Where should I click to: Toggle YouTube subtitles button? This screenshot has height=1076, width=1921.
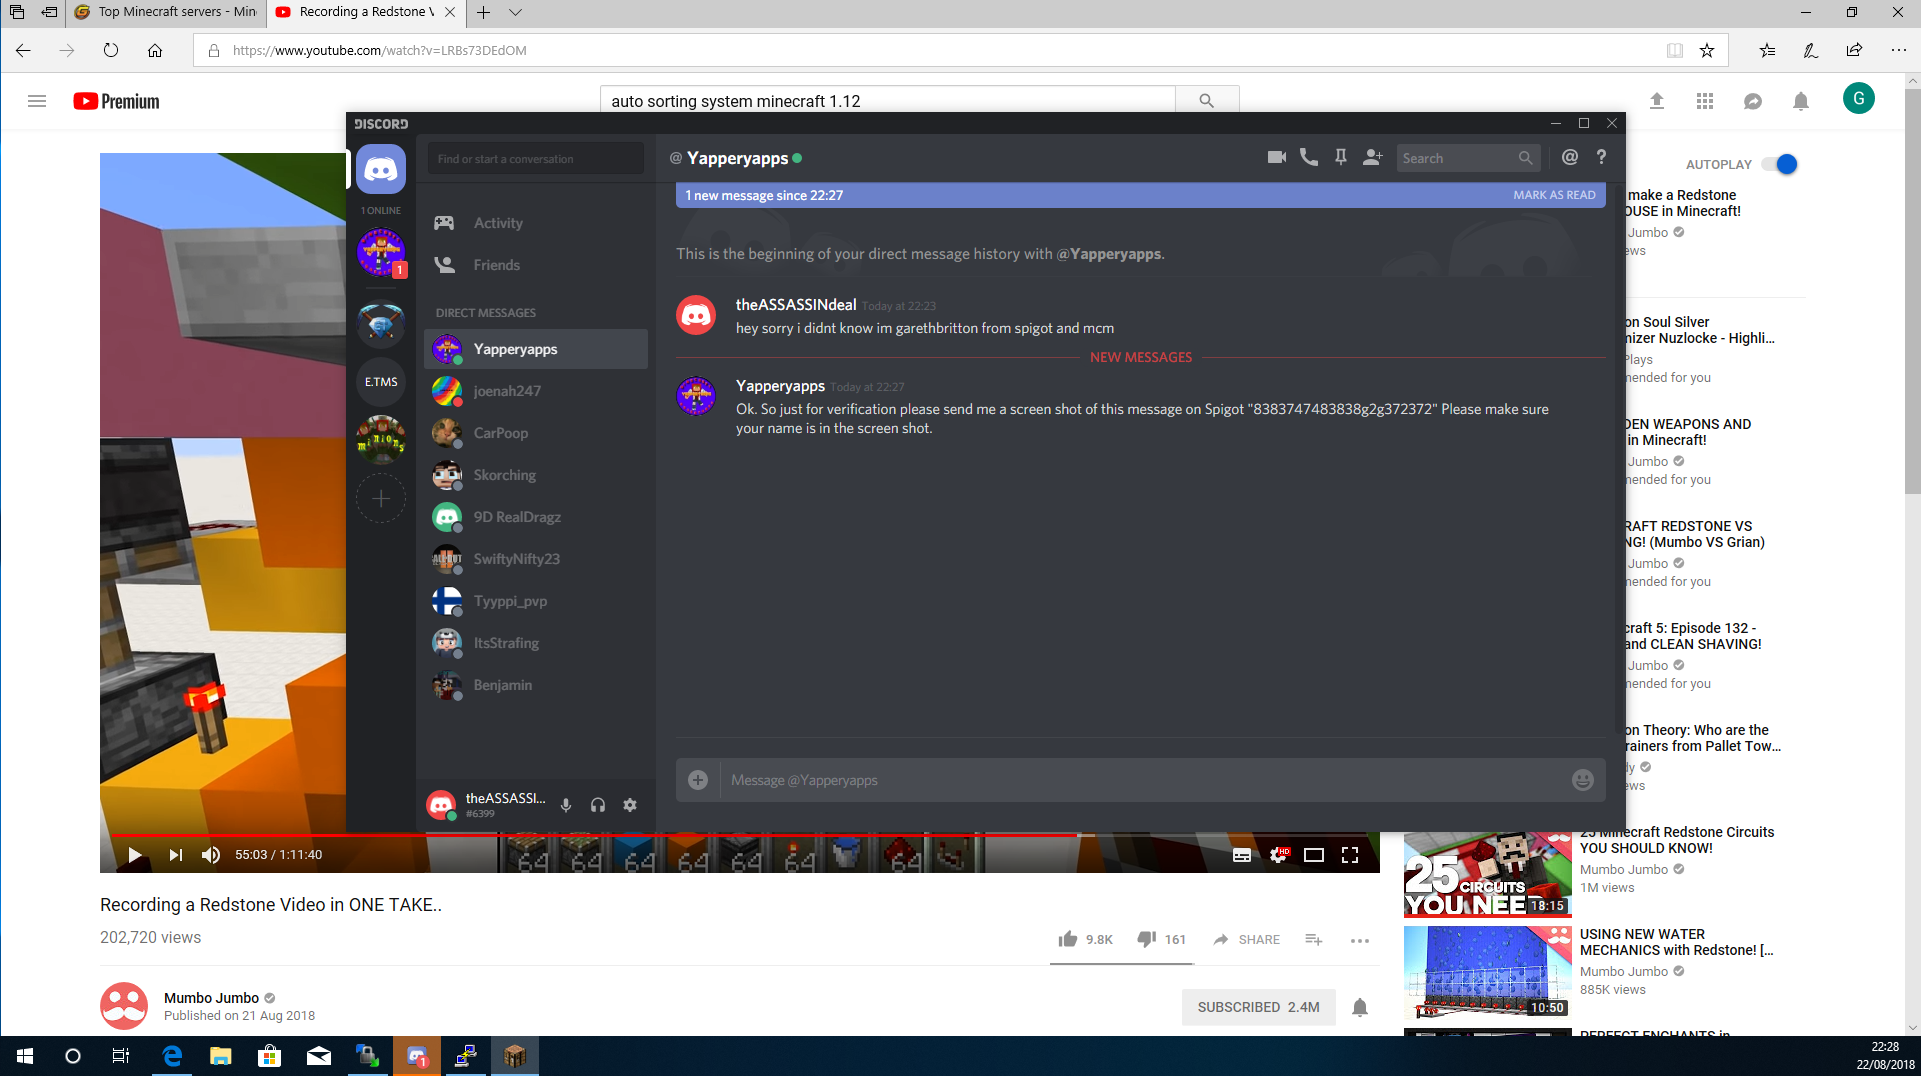(x=1242, y=855)
